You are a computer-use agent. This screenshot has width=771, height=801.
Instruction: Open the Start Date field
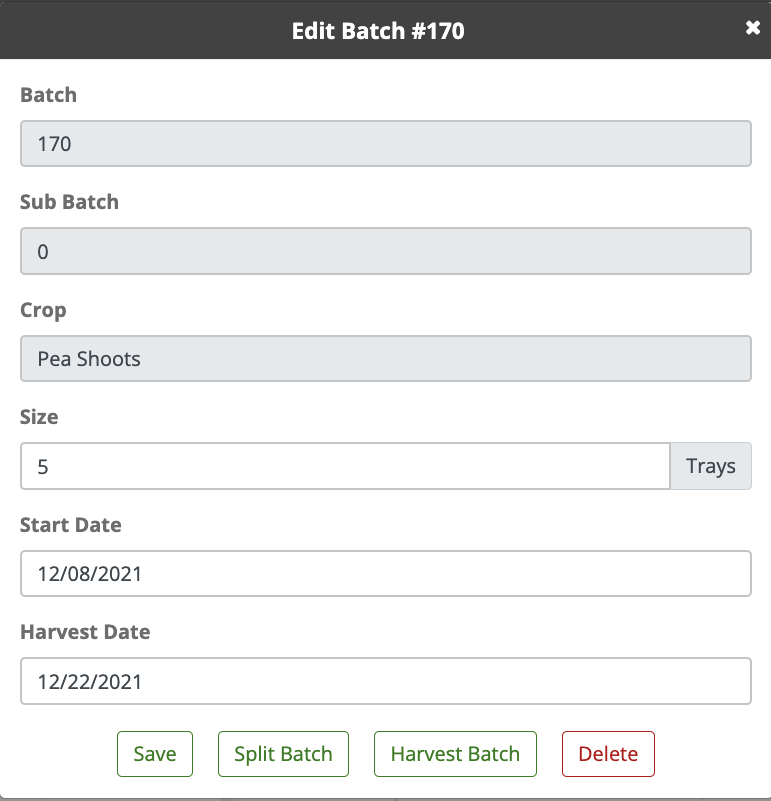pyautogui.click(x=385, y=574)
